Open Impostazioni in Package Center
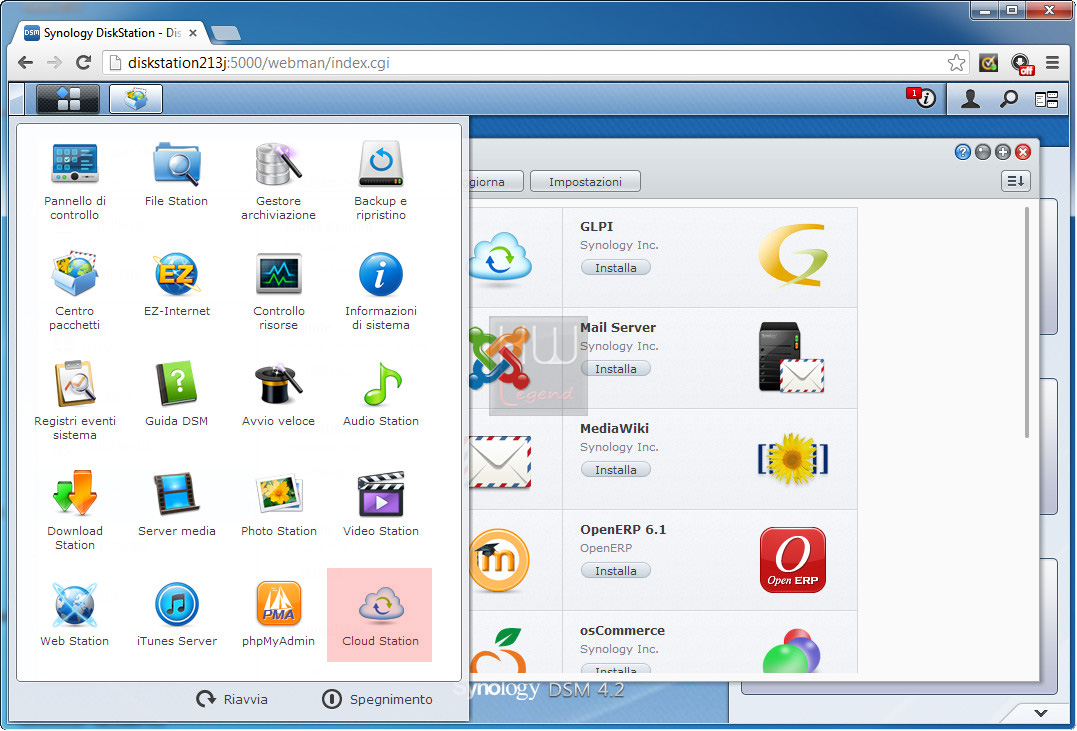The height and width of the screenshot is (731, 1077). click(585, 181)
